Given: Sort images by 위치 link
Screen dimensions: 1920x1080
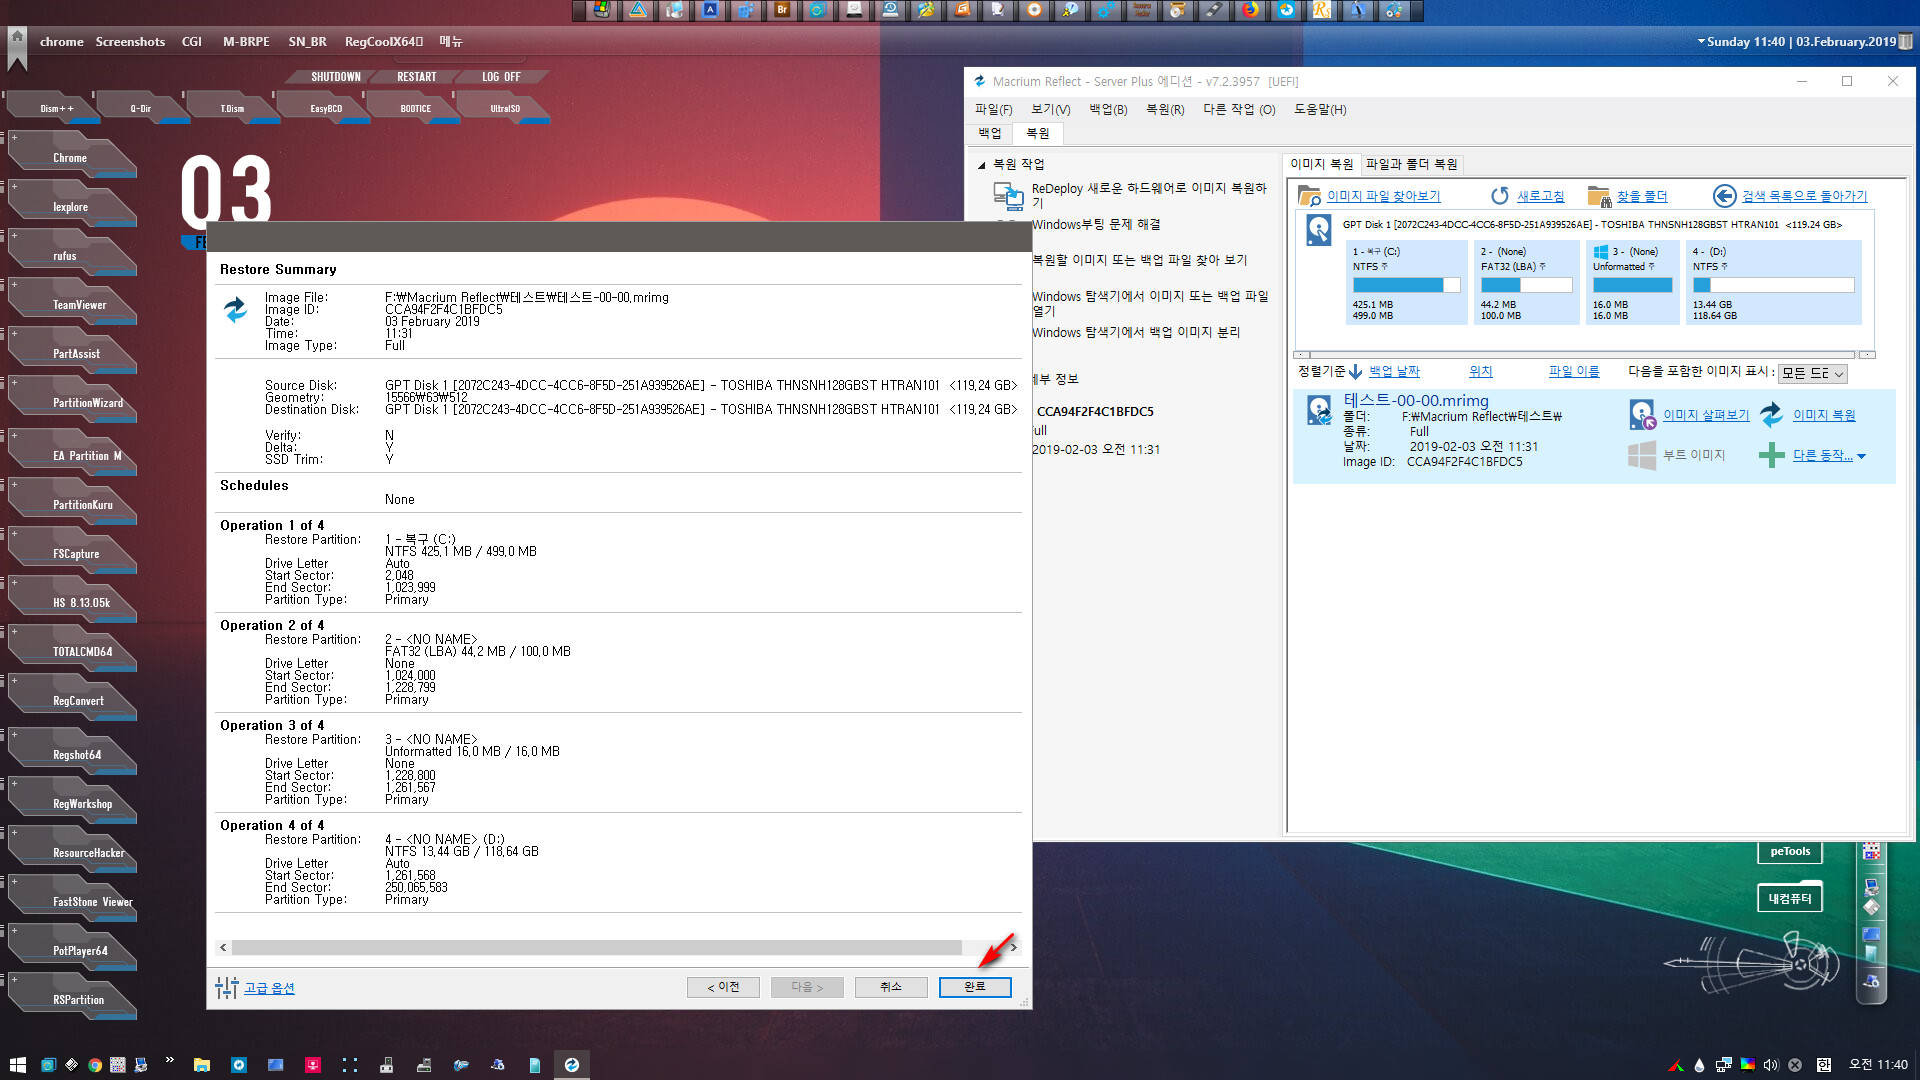Looking at the screenshot, I should pos(1481,371).
